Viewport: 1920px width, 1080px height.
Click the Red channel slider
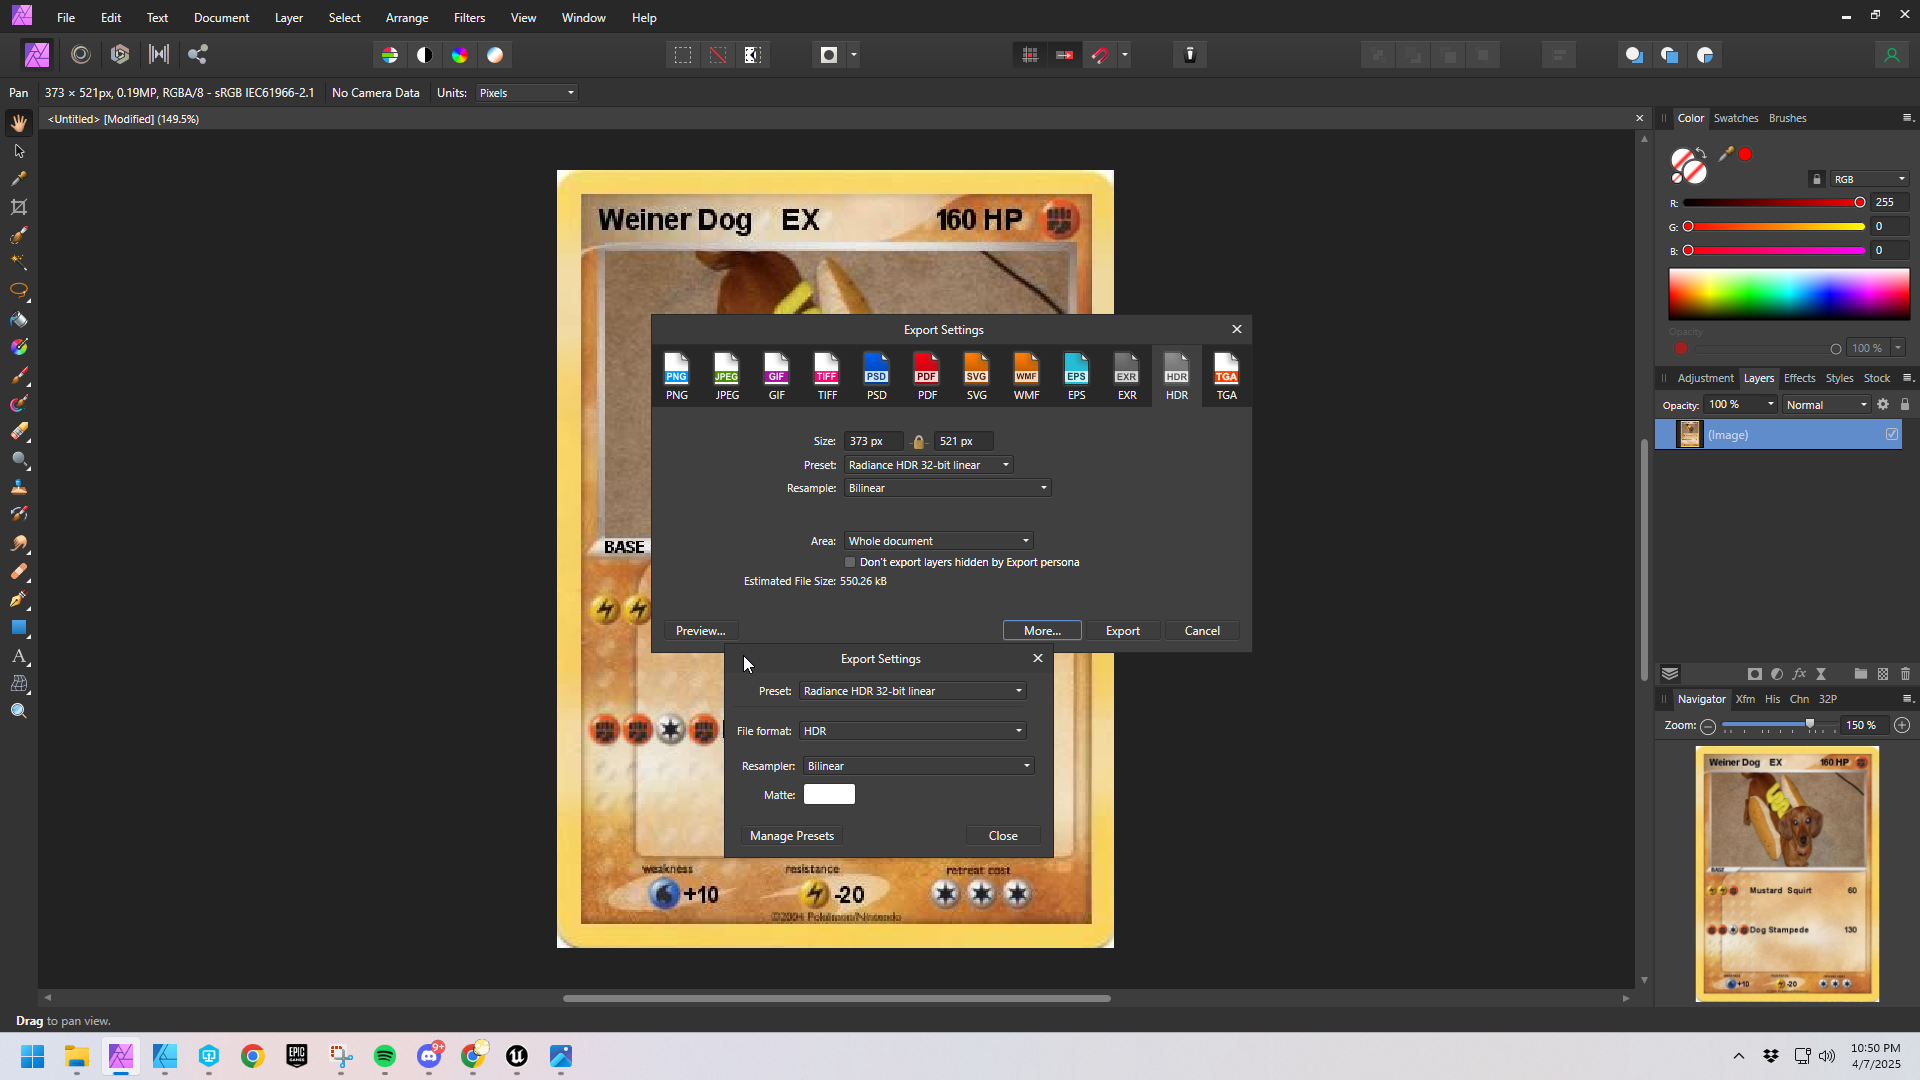pos(1772,203)
